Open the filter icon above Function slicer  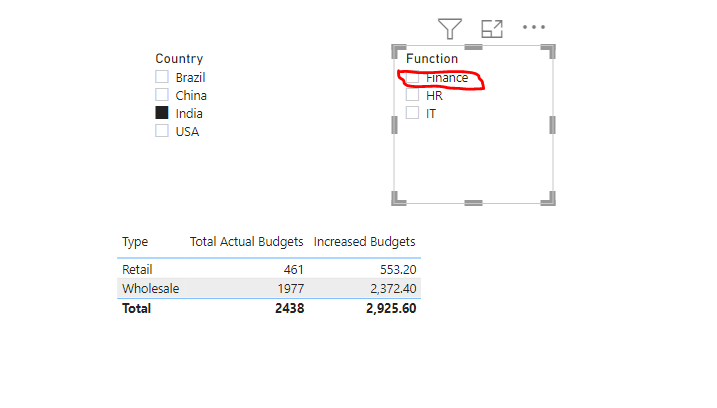[450, 29]
